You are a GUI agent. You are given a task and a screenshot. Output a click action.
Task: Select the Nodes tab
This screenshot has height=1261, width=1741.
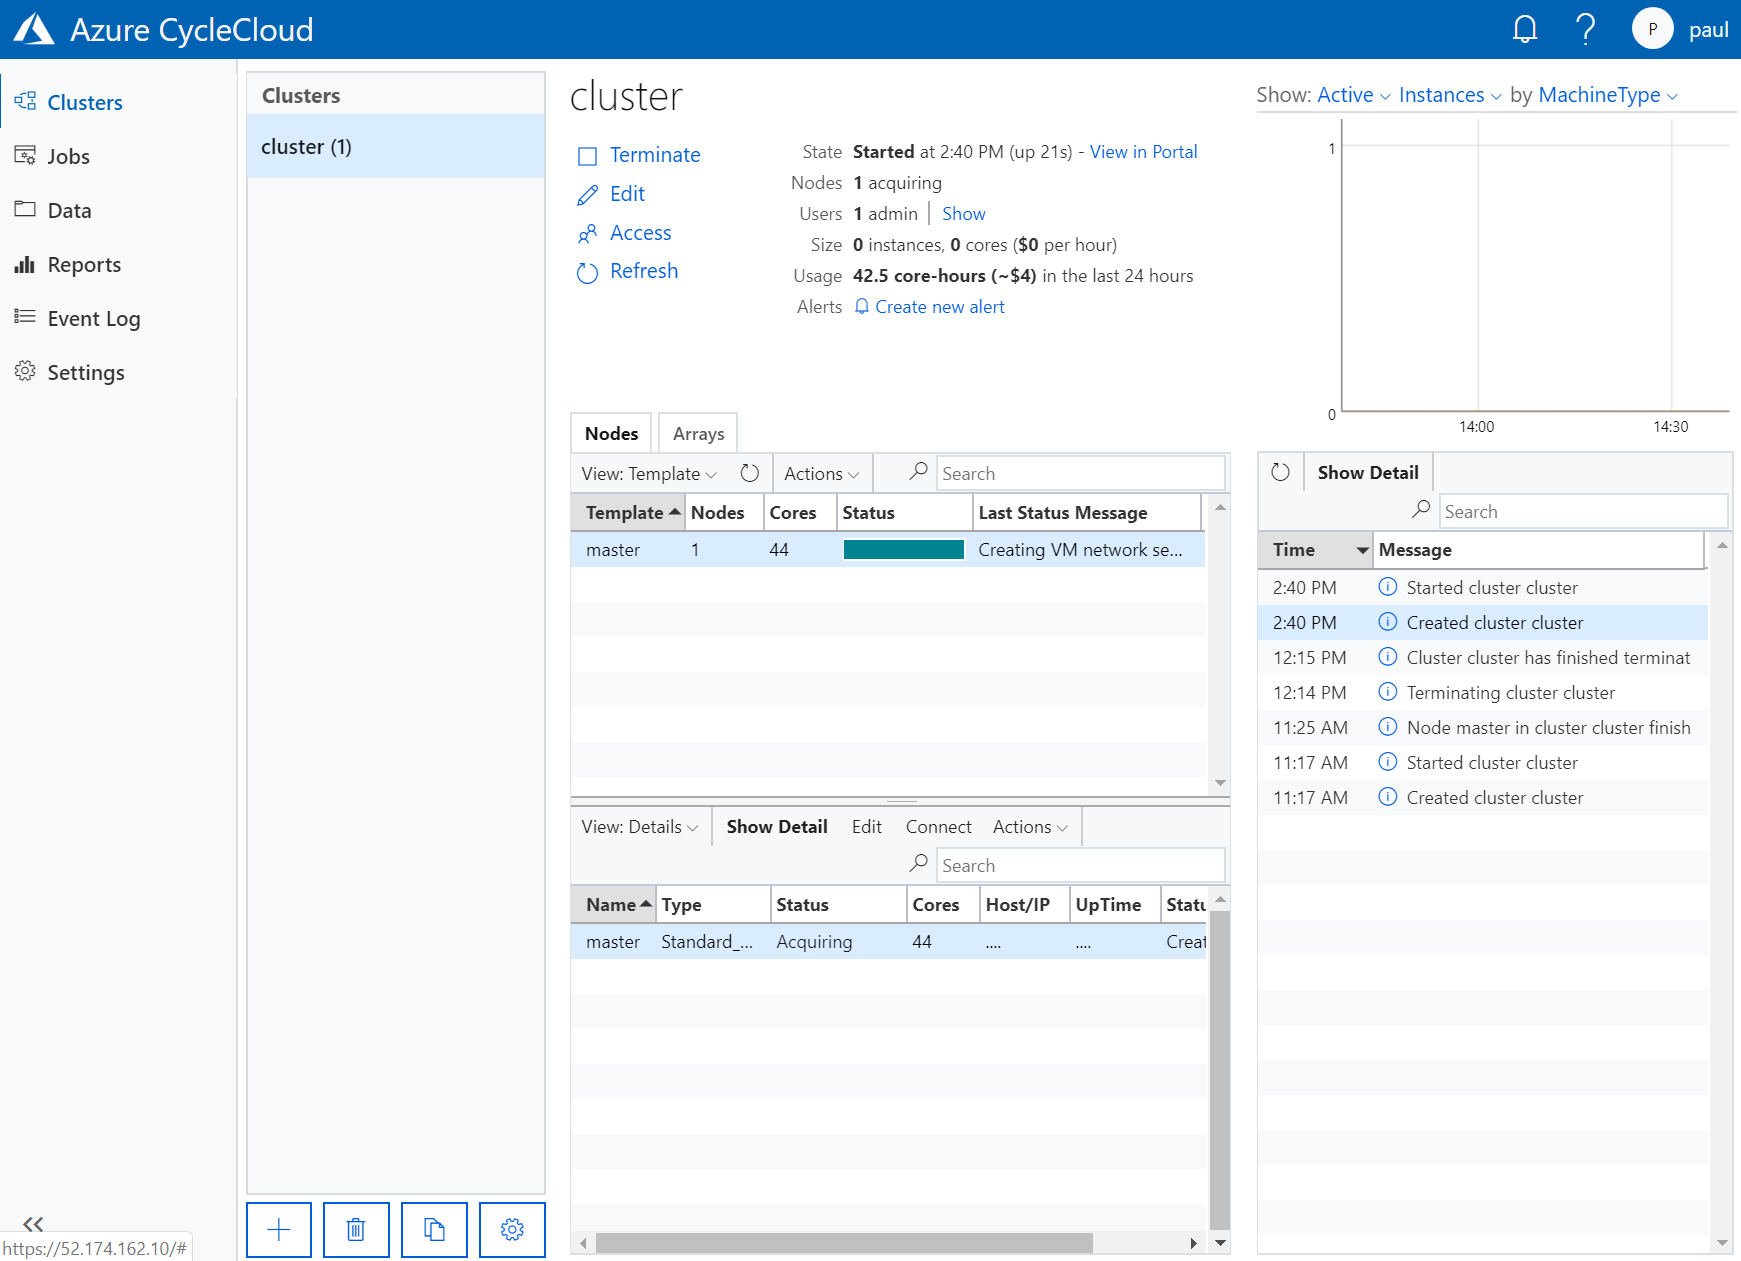611,433
